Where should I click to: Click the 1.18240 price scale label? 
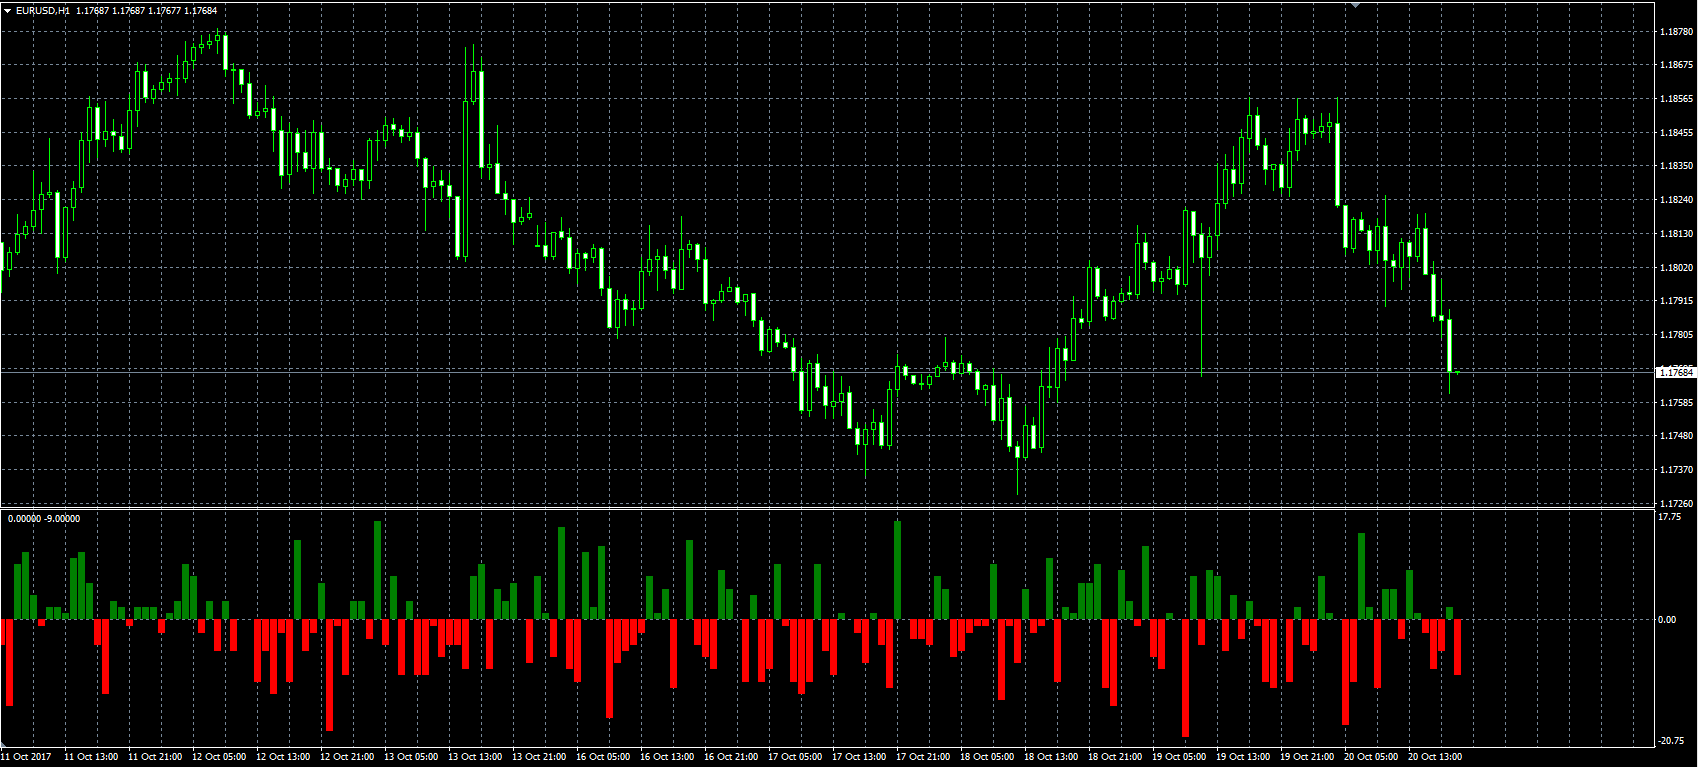coord(1676,200)
